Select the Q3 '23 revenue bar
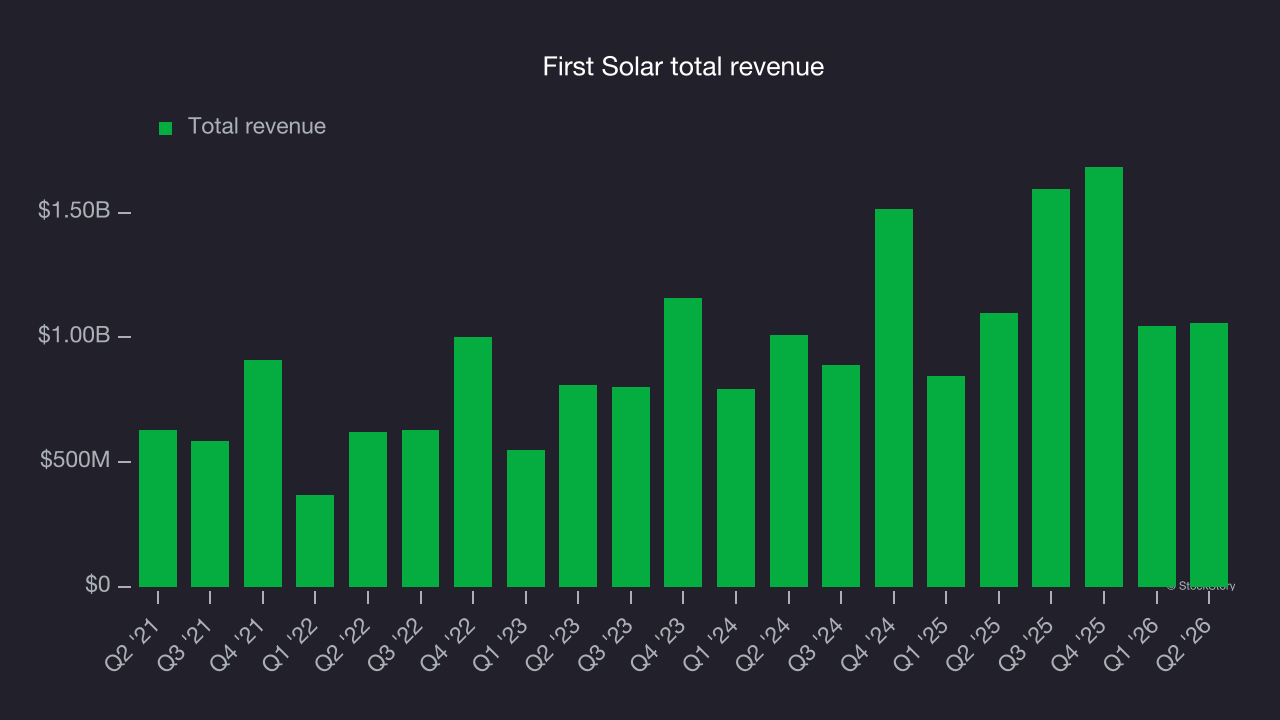This screenshot has width=1280, height=720. 631,487
